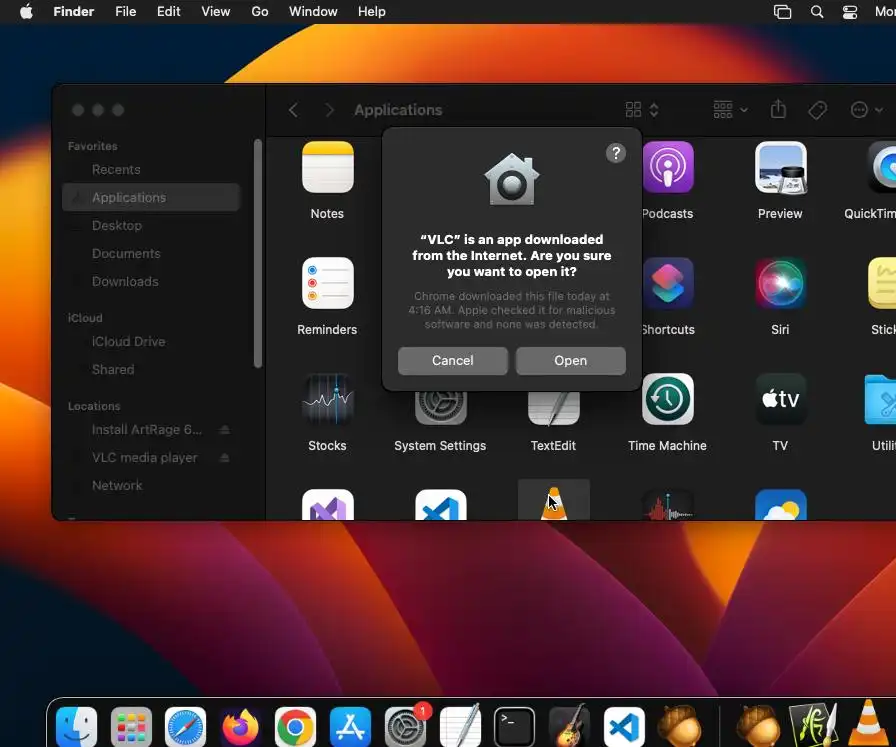Select the Notes app icon

(x=327, y=167)
